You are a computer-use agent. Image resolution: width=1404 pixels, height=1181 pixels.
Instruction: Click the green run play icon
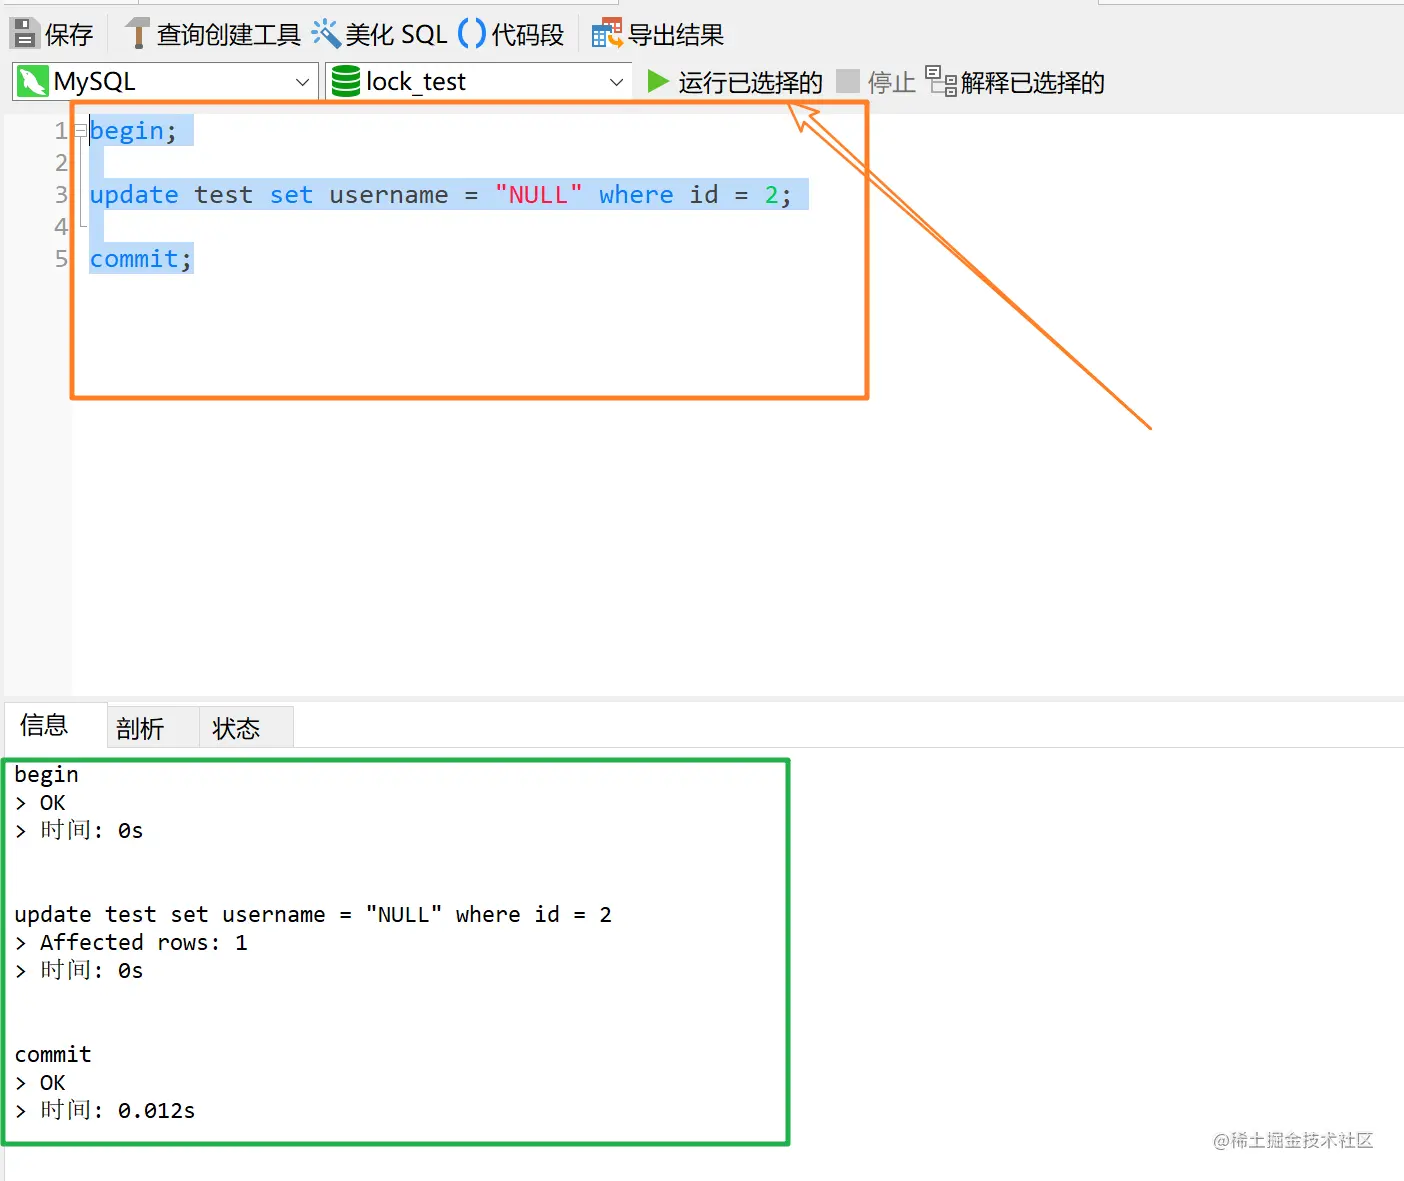click(x=657, y=81)
